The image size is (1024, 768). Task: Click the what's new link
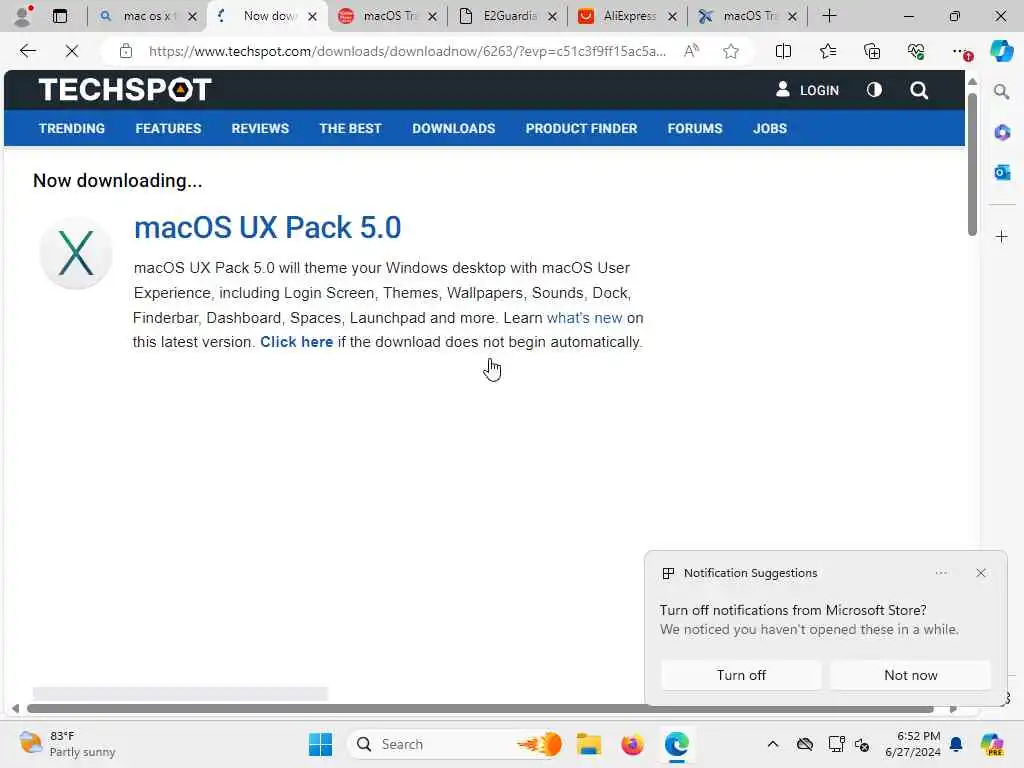pyautogui.click(x=584, y=318)
